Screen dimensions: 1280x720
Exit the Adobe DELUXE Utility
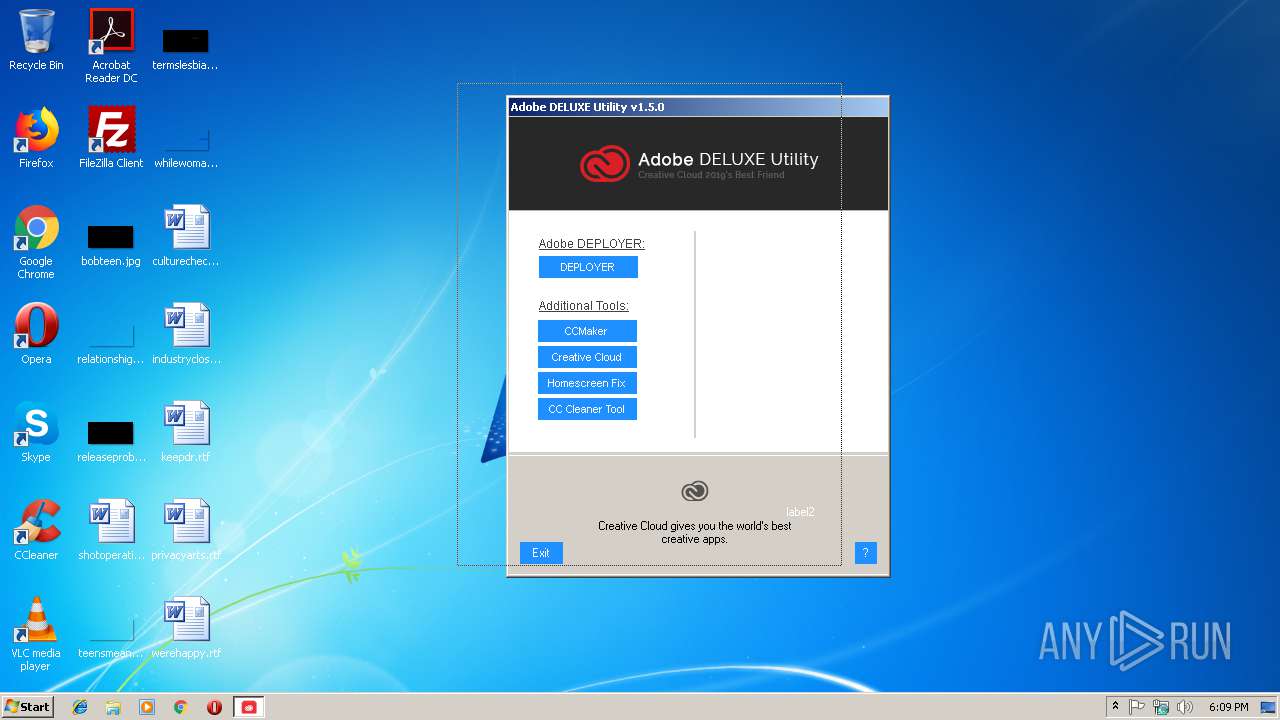pos(541,553)
